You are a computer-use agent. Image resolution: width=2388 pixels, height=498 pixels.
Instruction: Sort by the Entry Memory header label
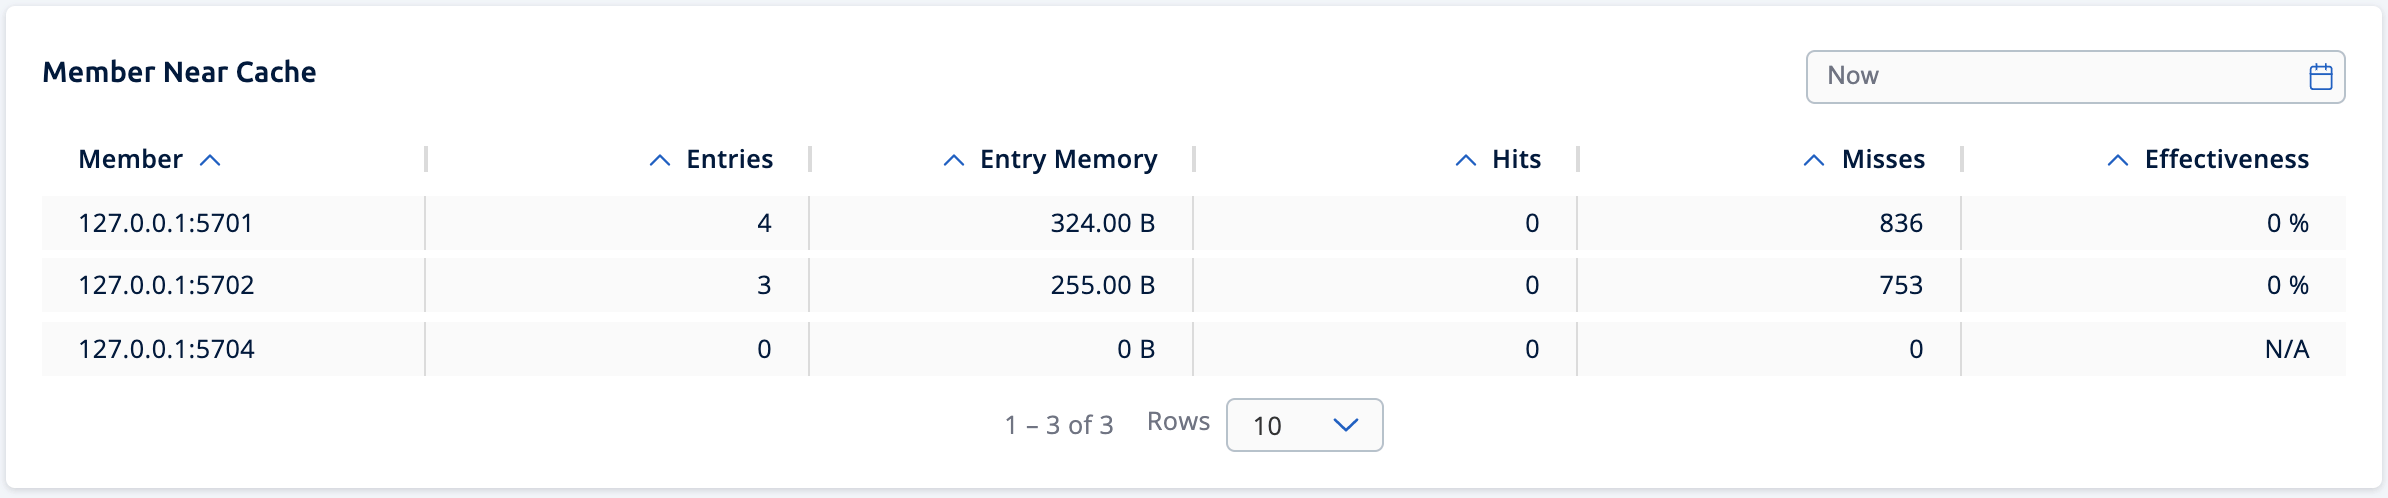point(1068,160)
